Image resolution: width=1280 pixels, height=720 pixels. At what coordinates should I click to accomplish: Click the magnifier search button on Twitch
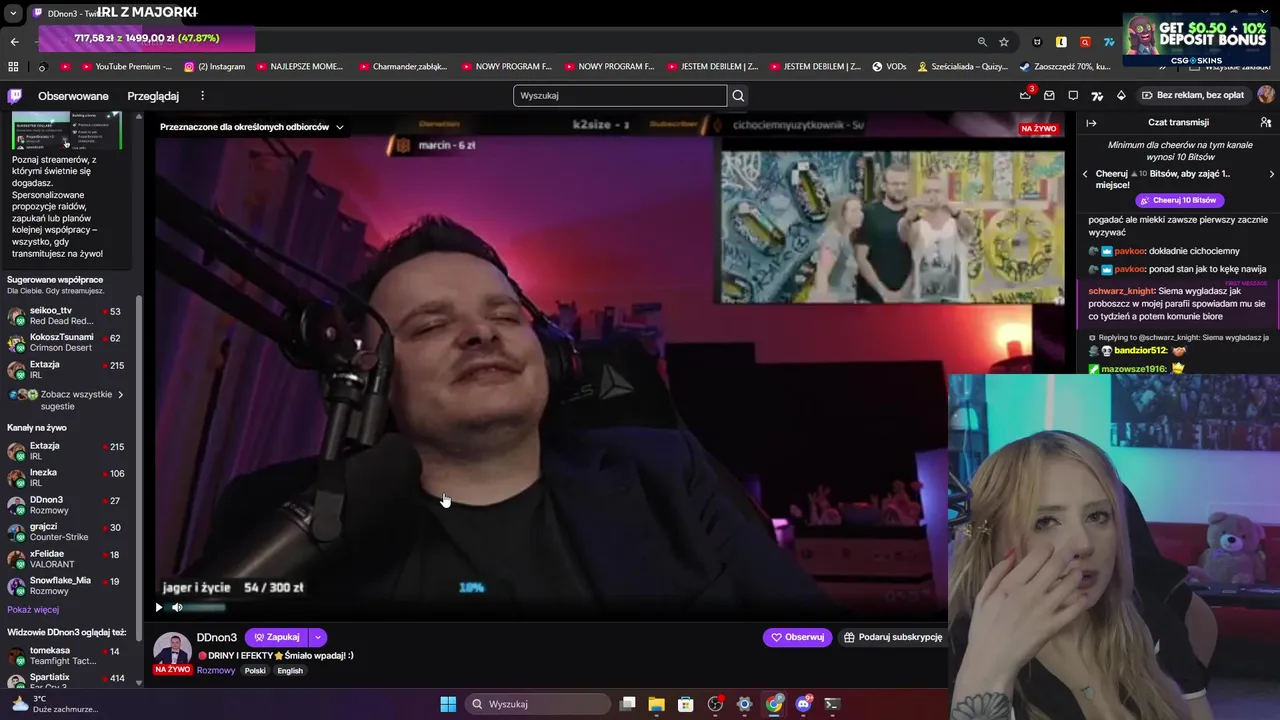pyautogui.click(x=738, y=96)
